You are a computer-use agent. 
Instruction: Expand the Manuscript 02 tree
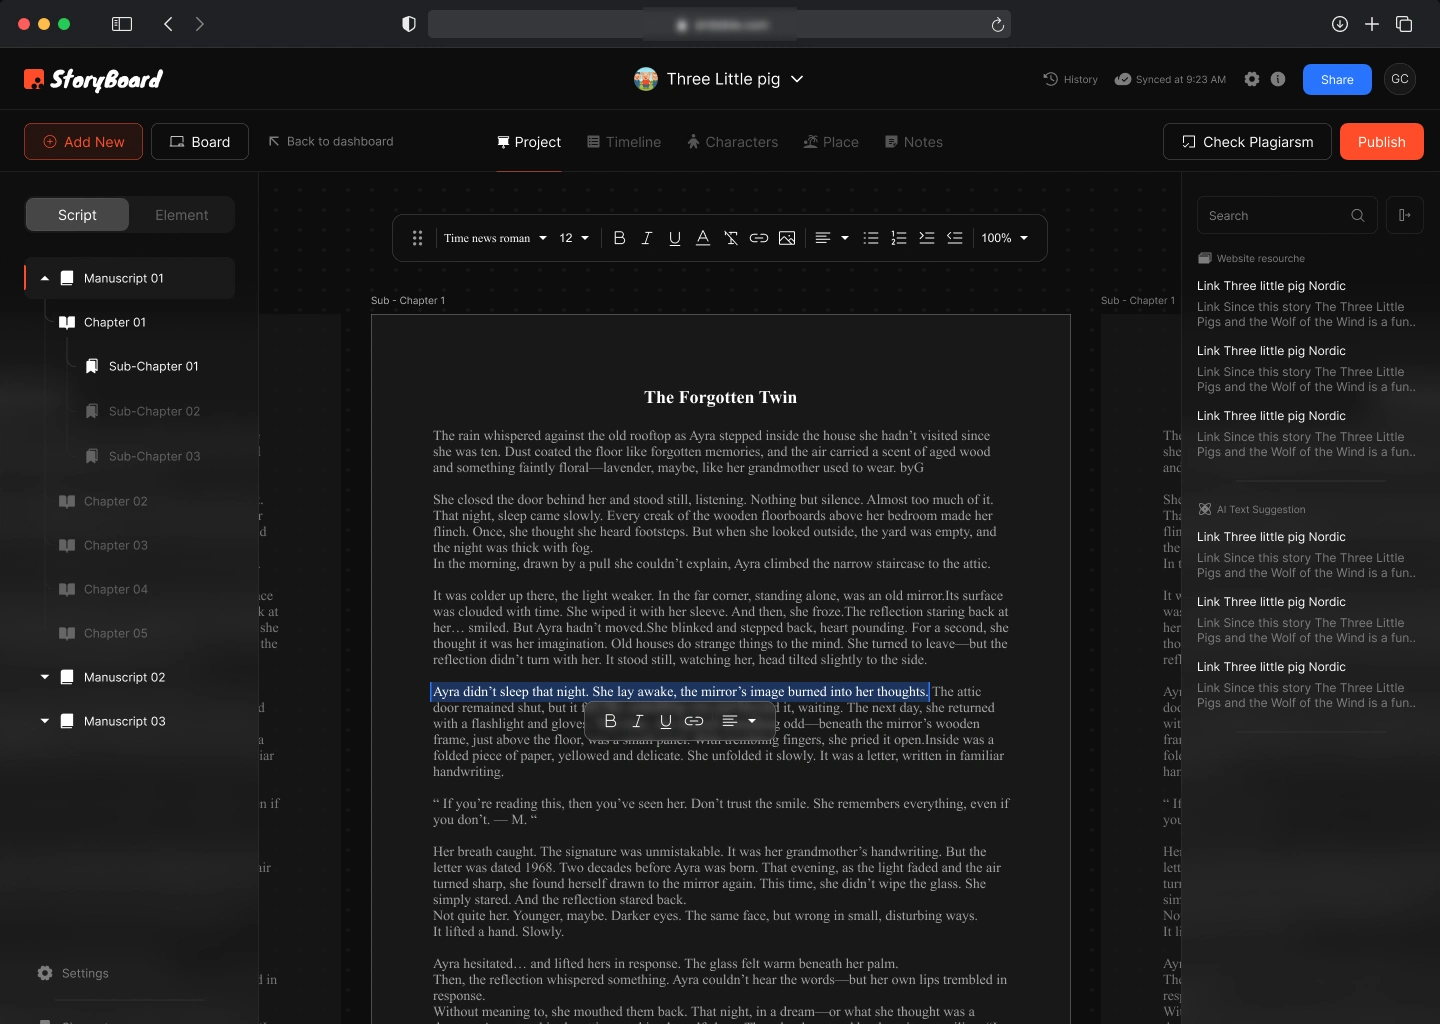point(45,677)
